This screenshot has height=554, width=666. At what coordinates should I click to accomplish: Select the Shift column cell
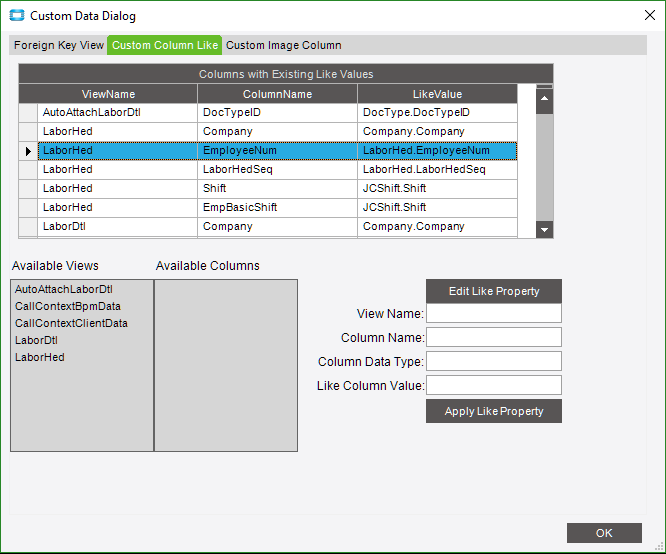(x=277, y=188)
